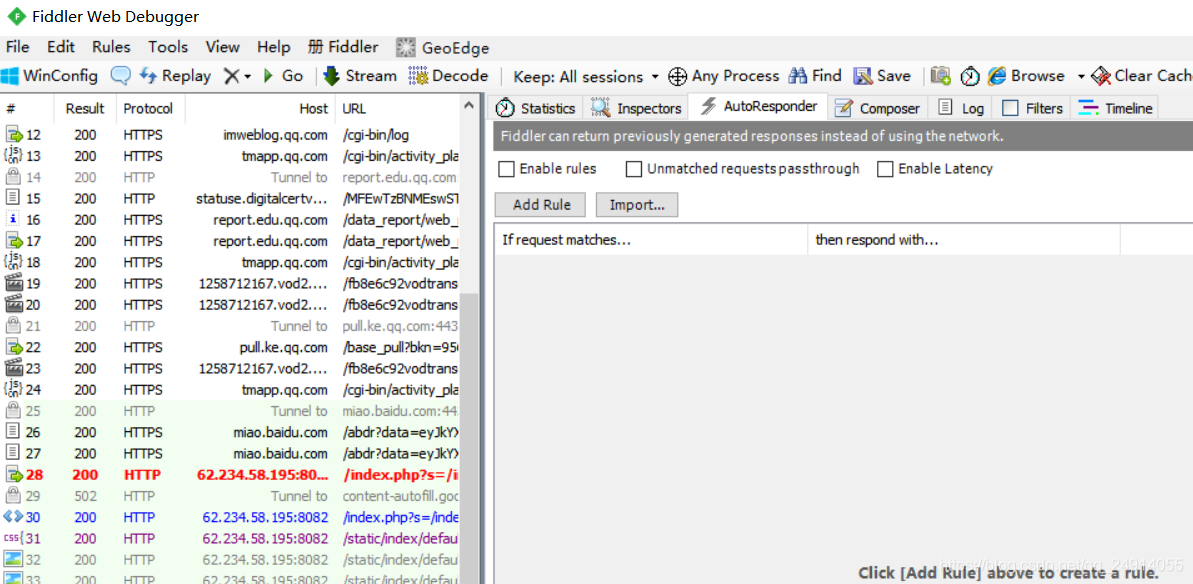1193x584 pixels.
Task: Switch to the Log tab
Action: [961, 108]
